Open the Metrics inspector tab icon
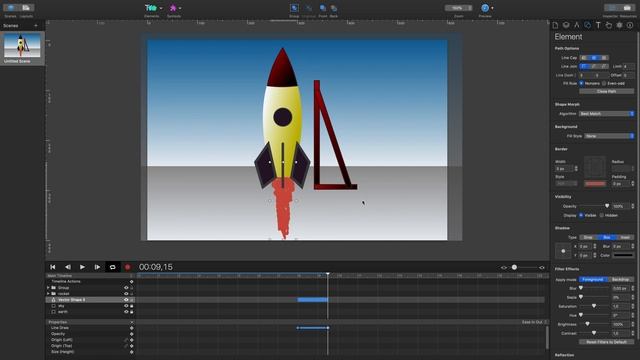This screenshot has width=640, height=360. [x=577, y=25]
